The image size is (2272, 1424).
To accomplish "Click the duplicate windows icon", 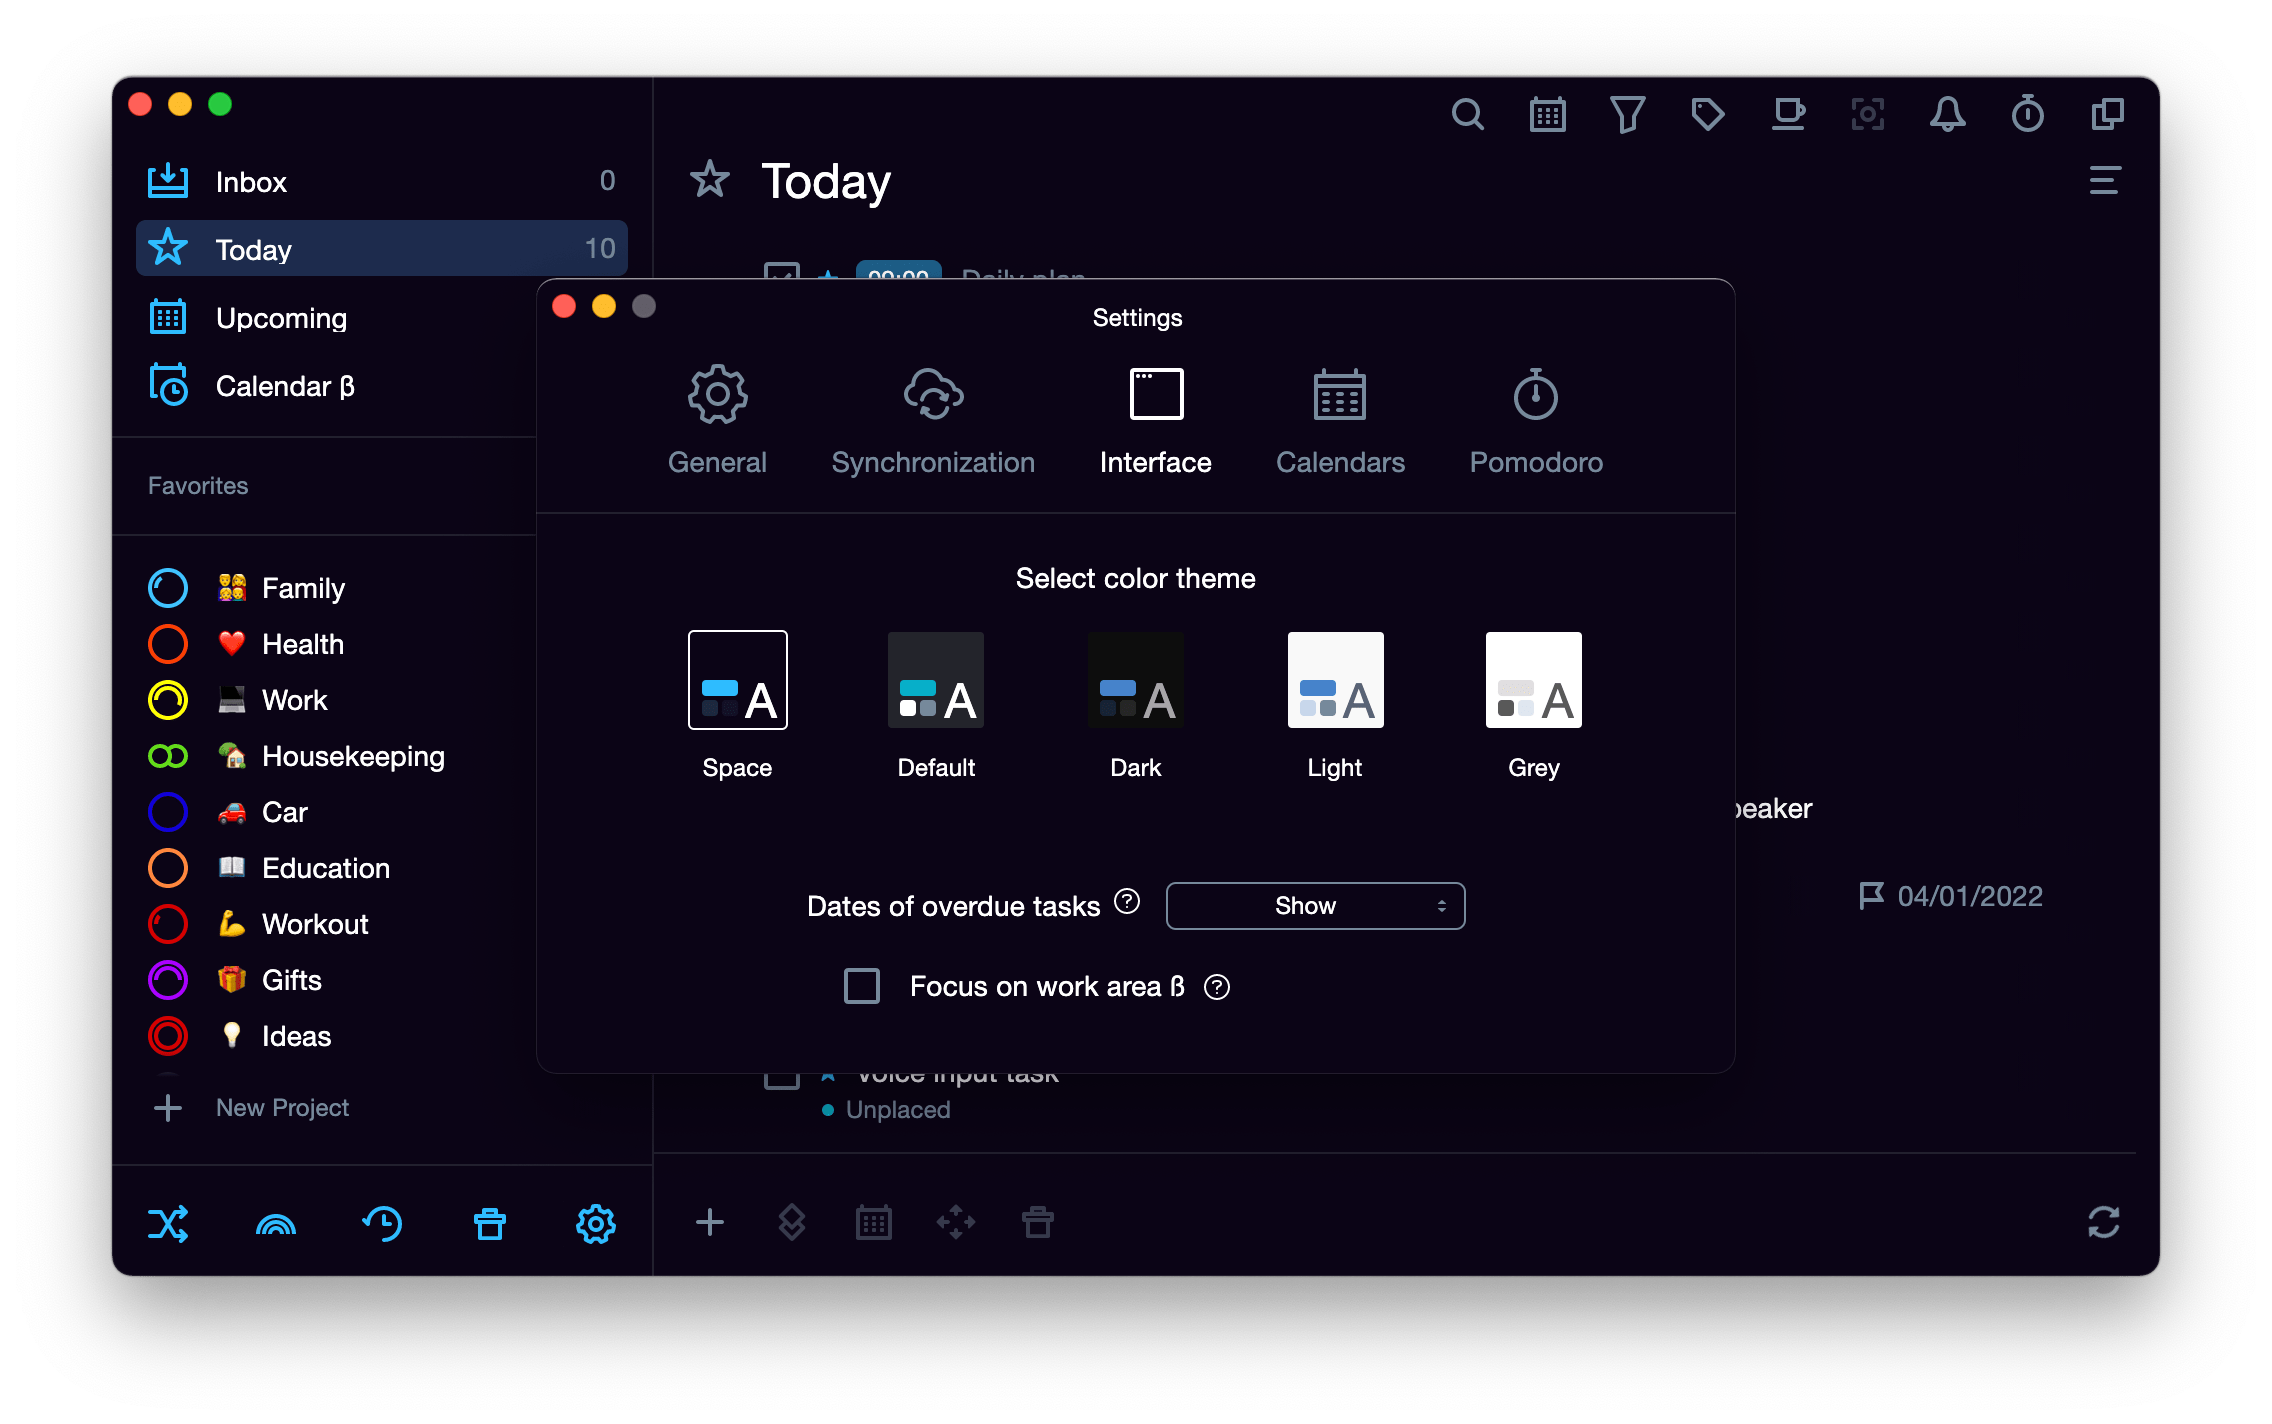I will [2107, 114].
